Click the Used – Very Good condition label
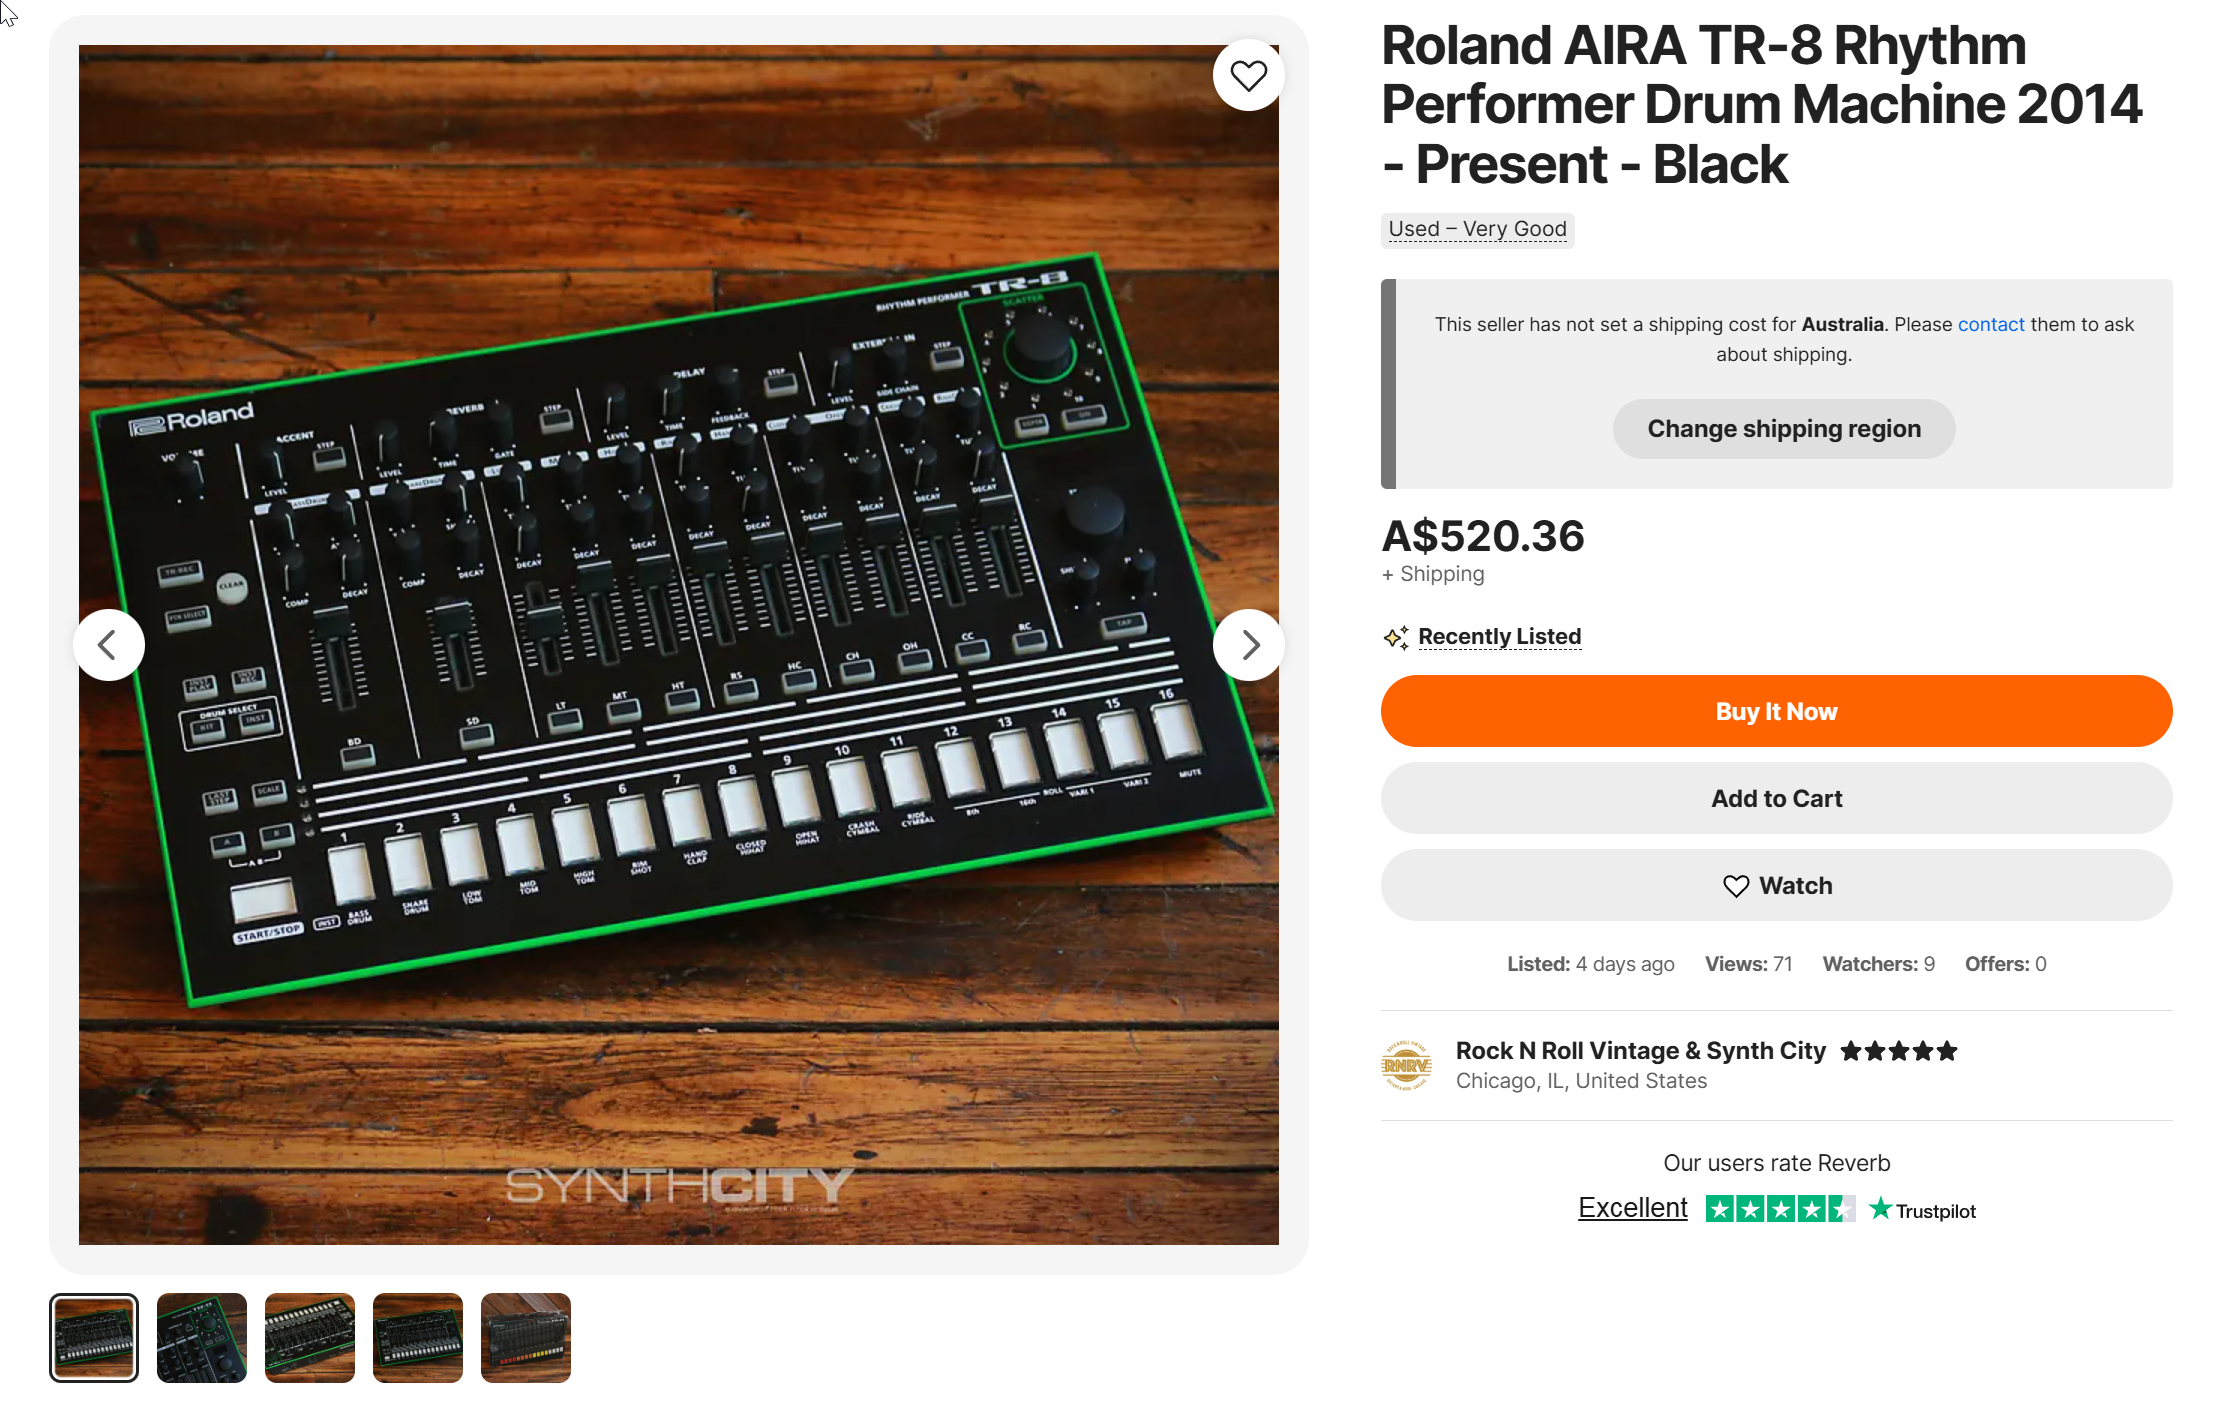 click(x=1477, y=230)
